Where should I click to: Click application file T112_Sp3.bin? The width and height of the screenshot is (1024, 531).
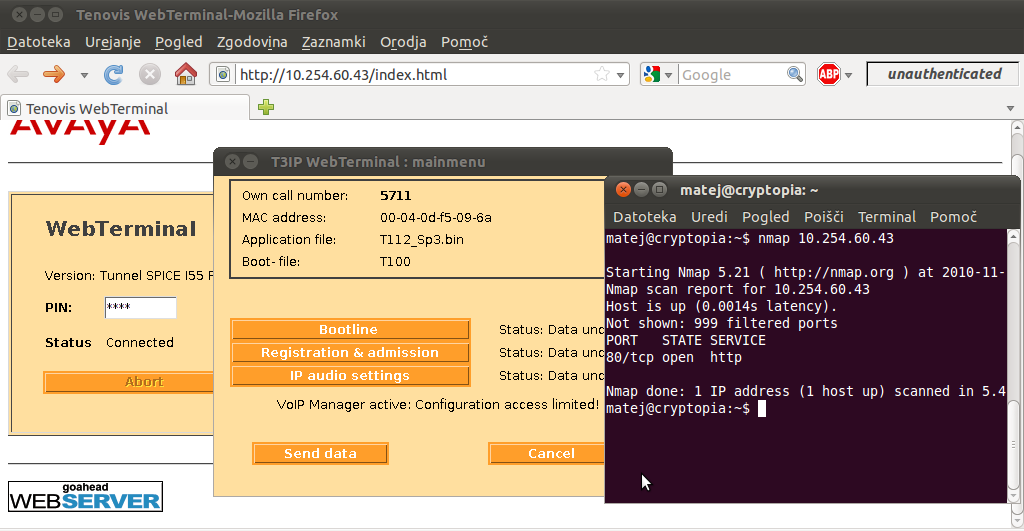[422, 240]
